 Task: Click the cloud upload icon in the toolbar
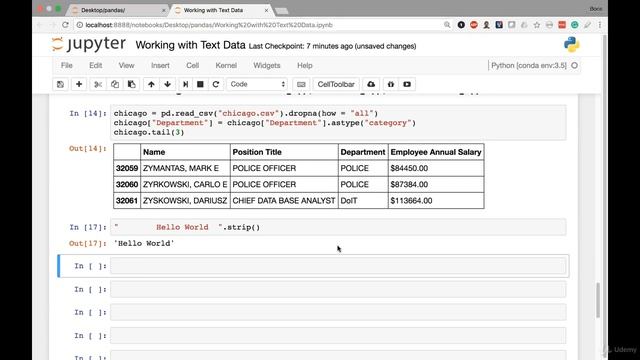(x=371, y=84)
